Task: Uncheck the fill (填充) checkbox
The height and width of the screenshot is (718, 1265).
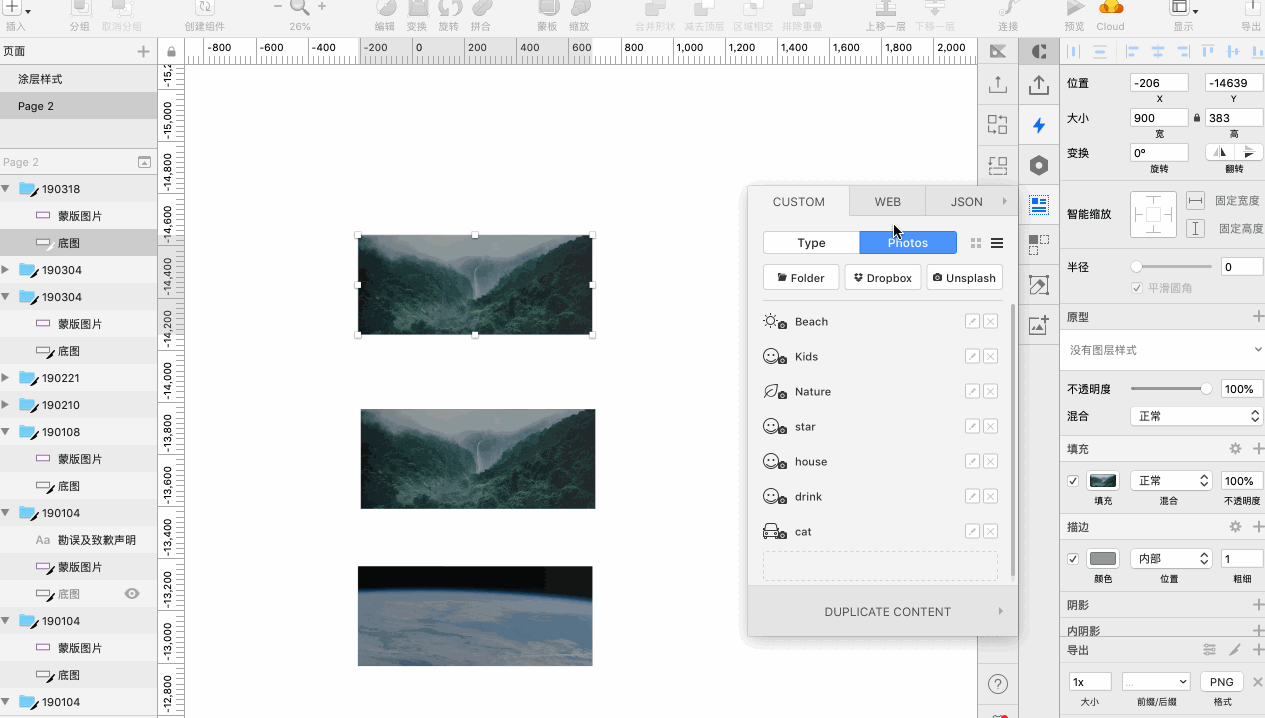Action: tap(1073, 481)
